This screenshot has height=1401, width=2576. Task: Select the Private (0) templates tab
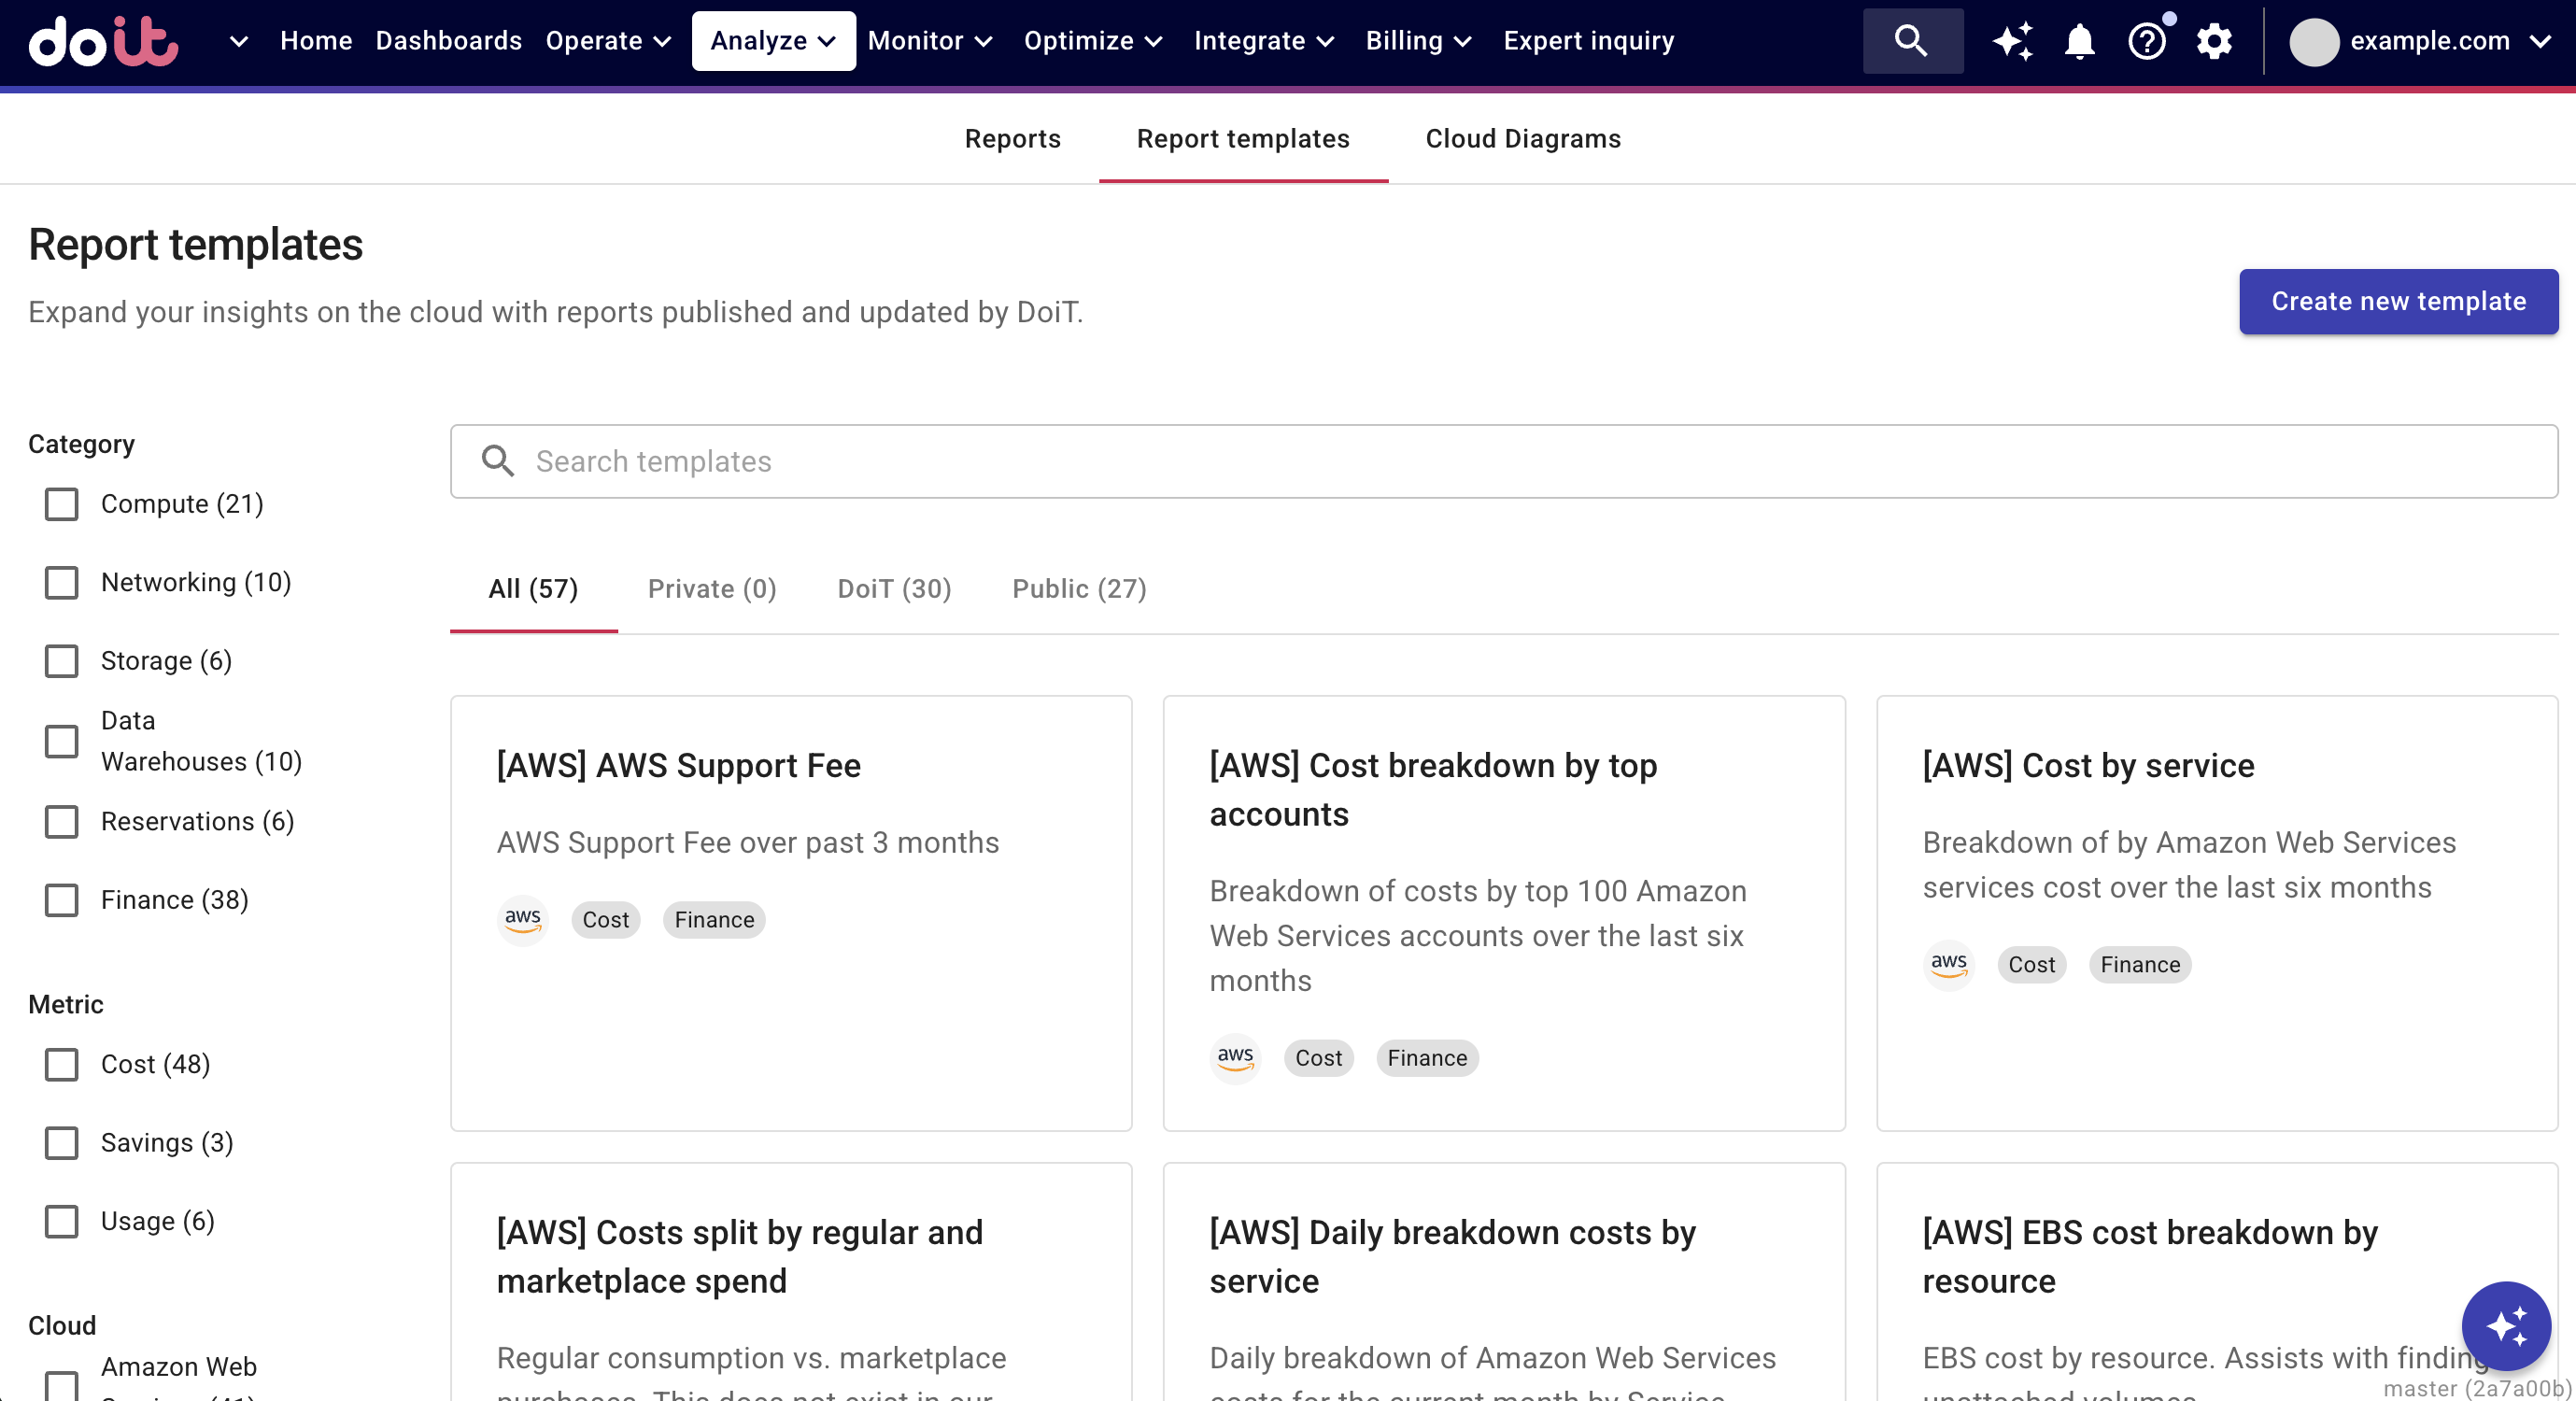[x=712, y=589]
